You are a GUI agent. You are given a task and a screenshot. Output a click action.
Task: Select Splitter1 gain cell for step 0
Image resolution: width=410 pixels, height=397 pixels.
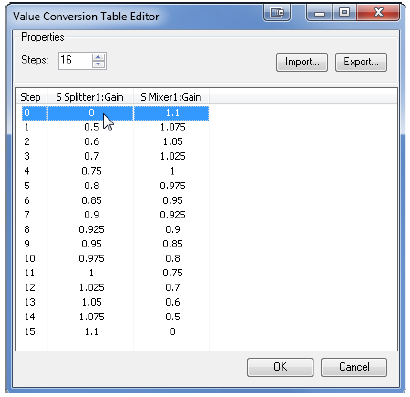91,113
